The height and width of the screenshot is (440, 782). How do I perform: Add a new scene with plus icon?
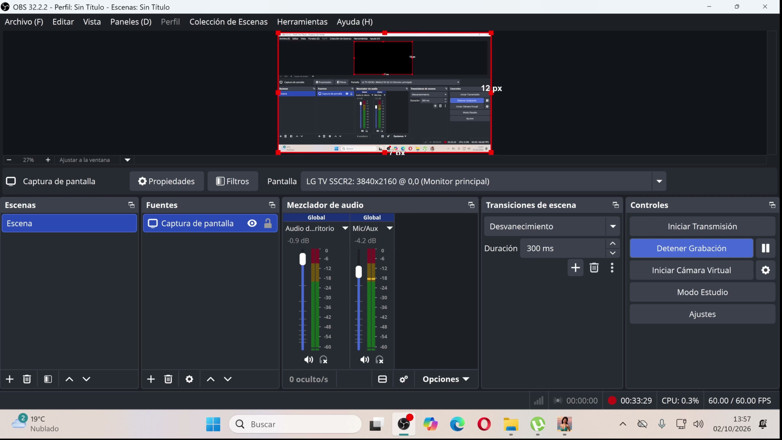click(x=9, y=379)
